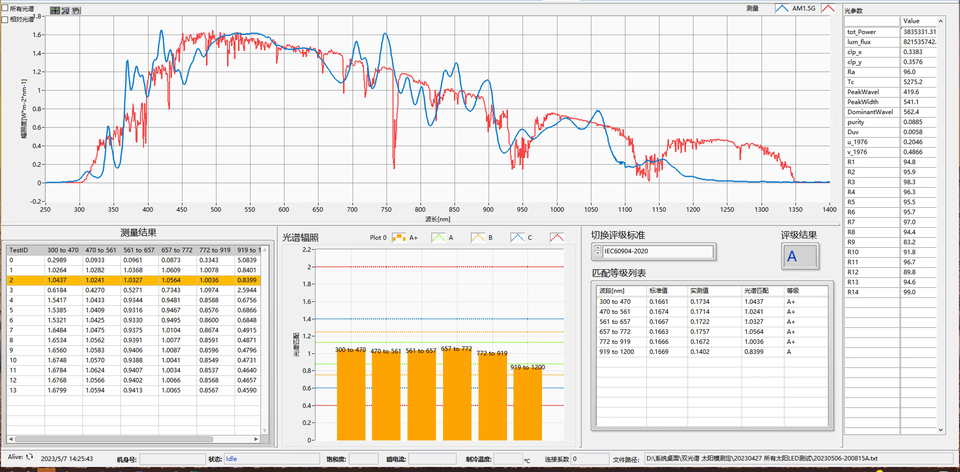Click the A+ orange bar legend icon
The width and height of the screenshot is (960, 472).
[x=398, y=237]
